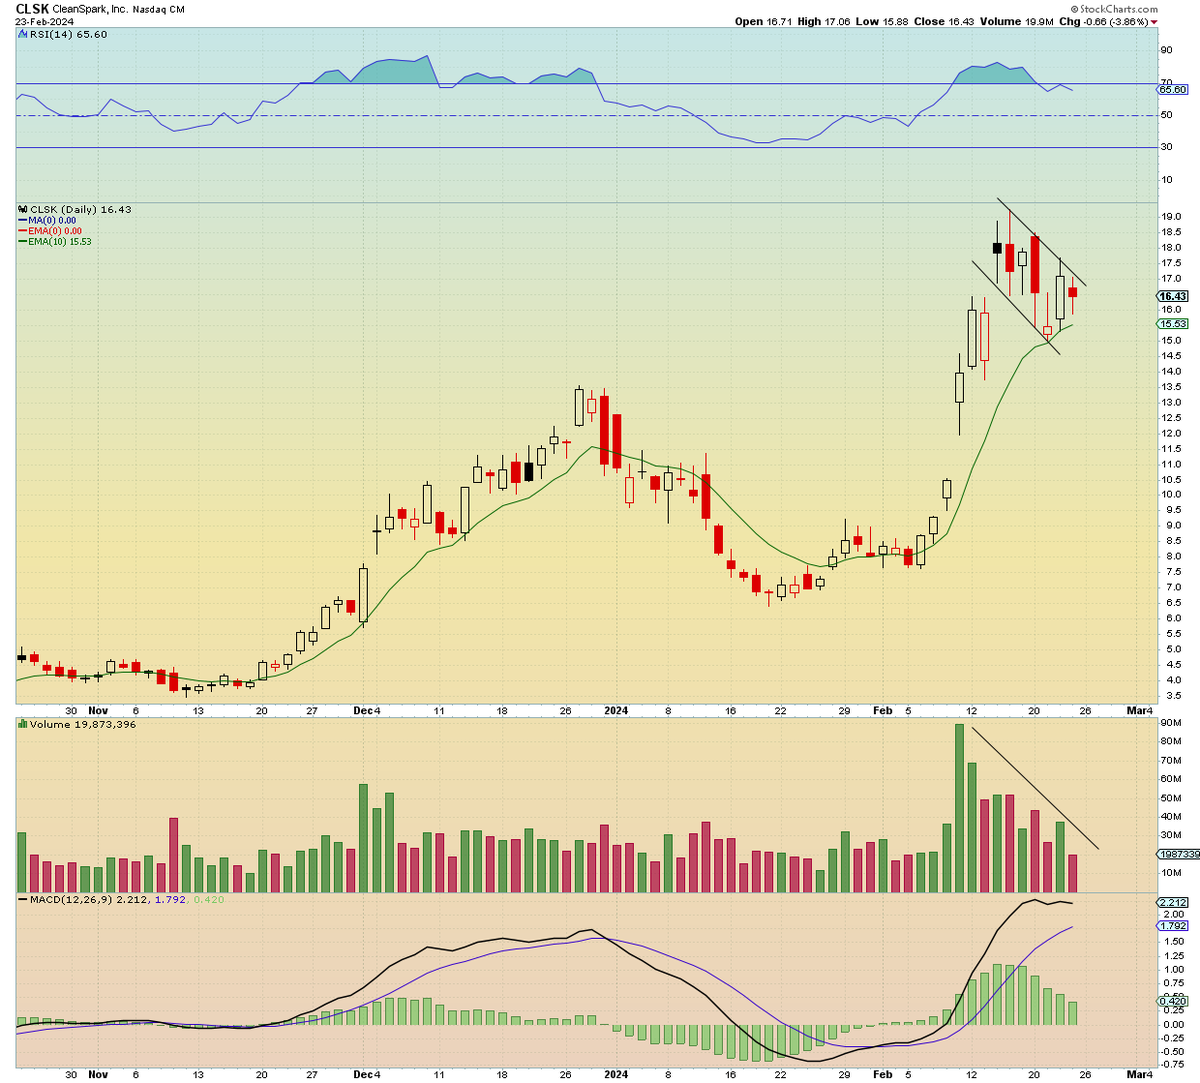The image size is (1200, 1083).
Task: Select the green EMA(10) line marker
Action: pyautogui.click(x=22, y=240)
